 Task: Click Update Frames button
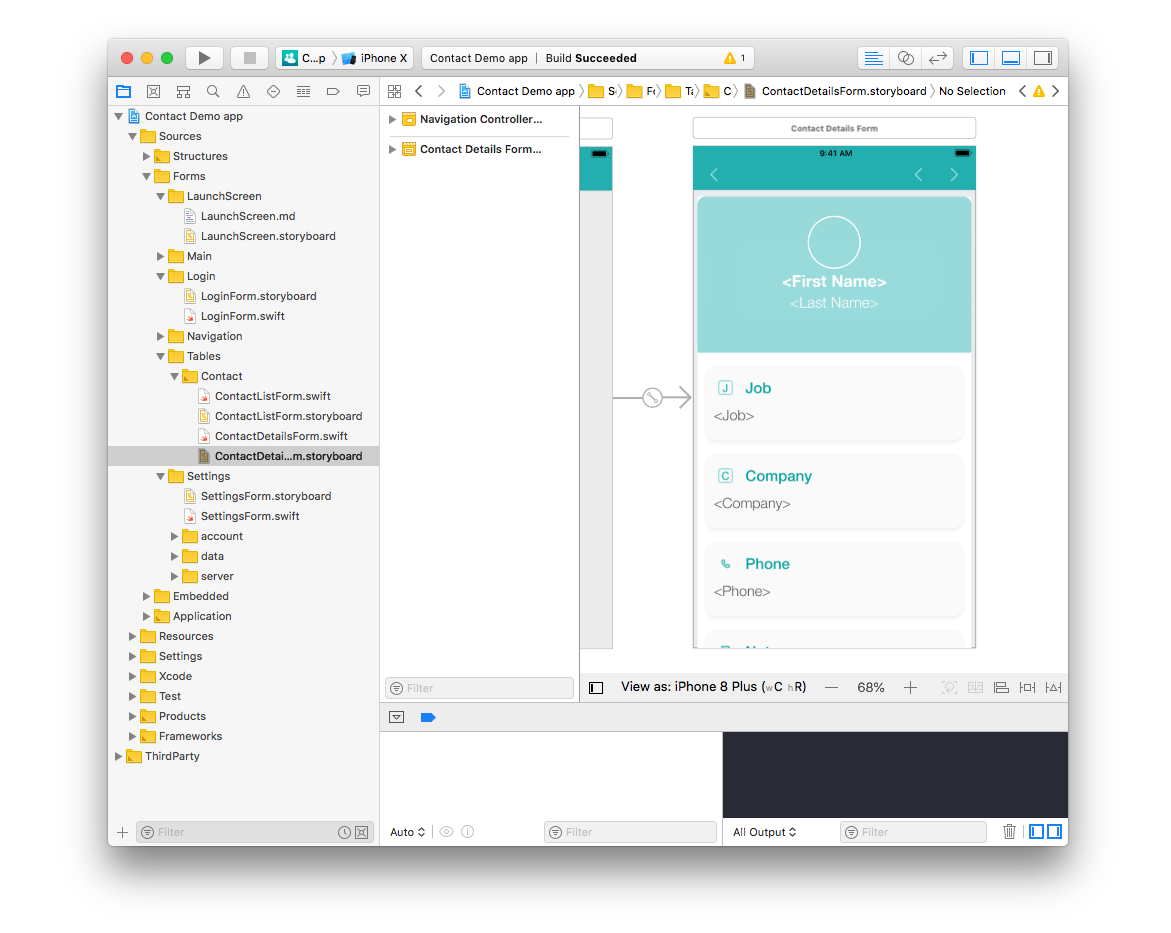coord(949,687)
